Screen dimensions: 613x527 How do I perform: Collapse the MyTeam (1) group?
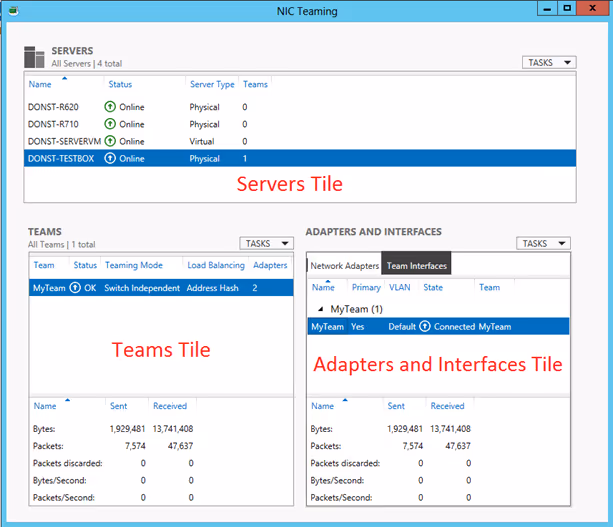tap(321, 309)
